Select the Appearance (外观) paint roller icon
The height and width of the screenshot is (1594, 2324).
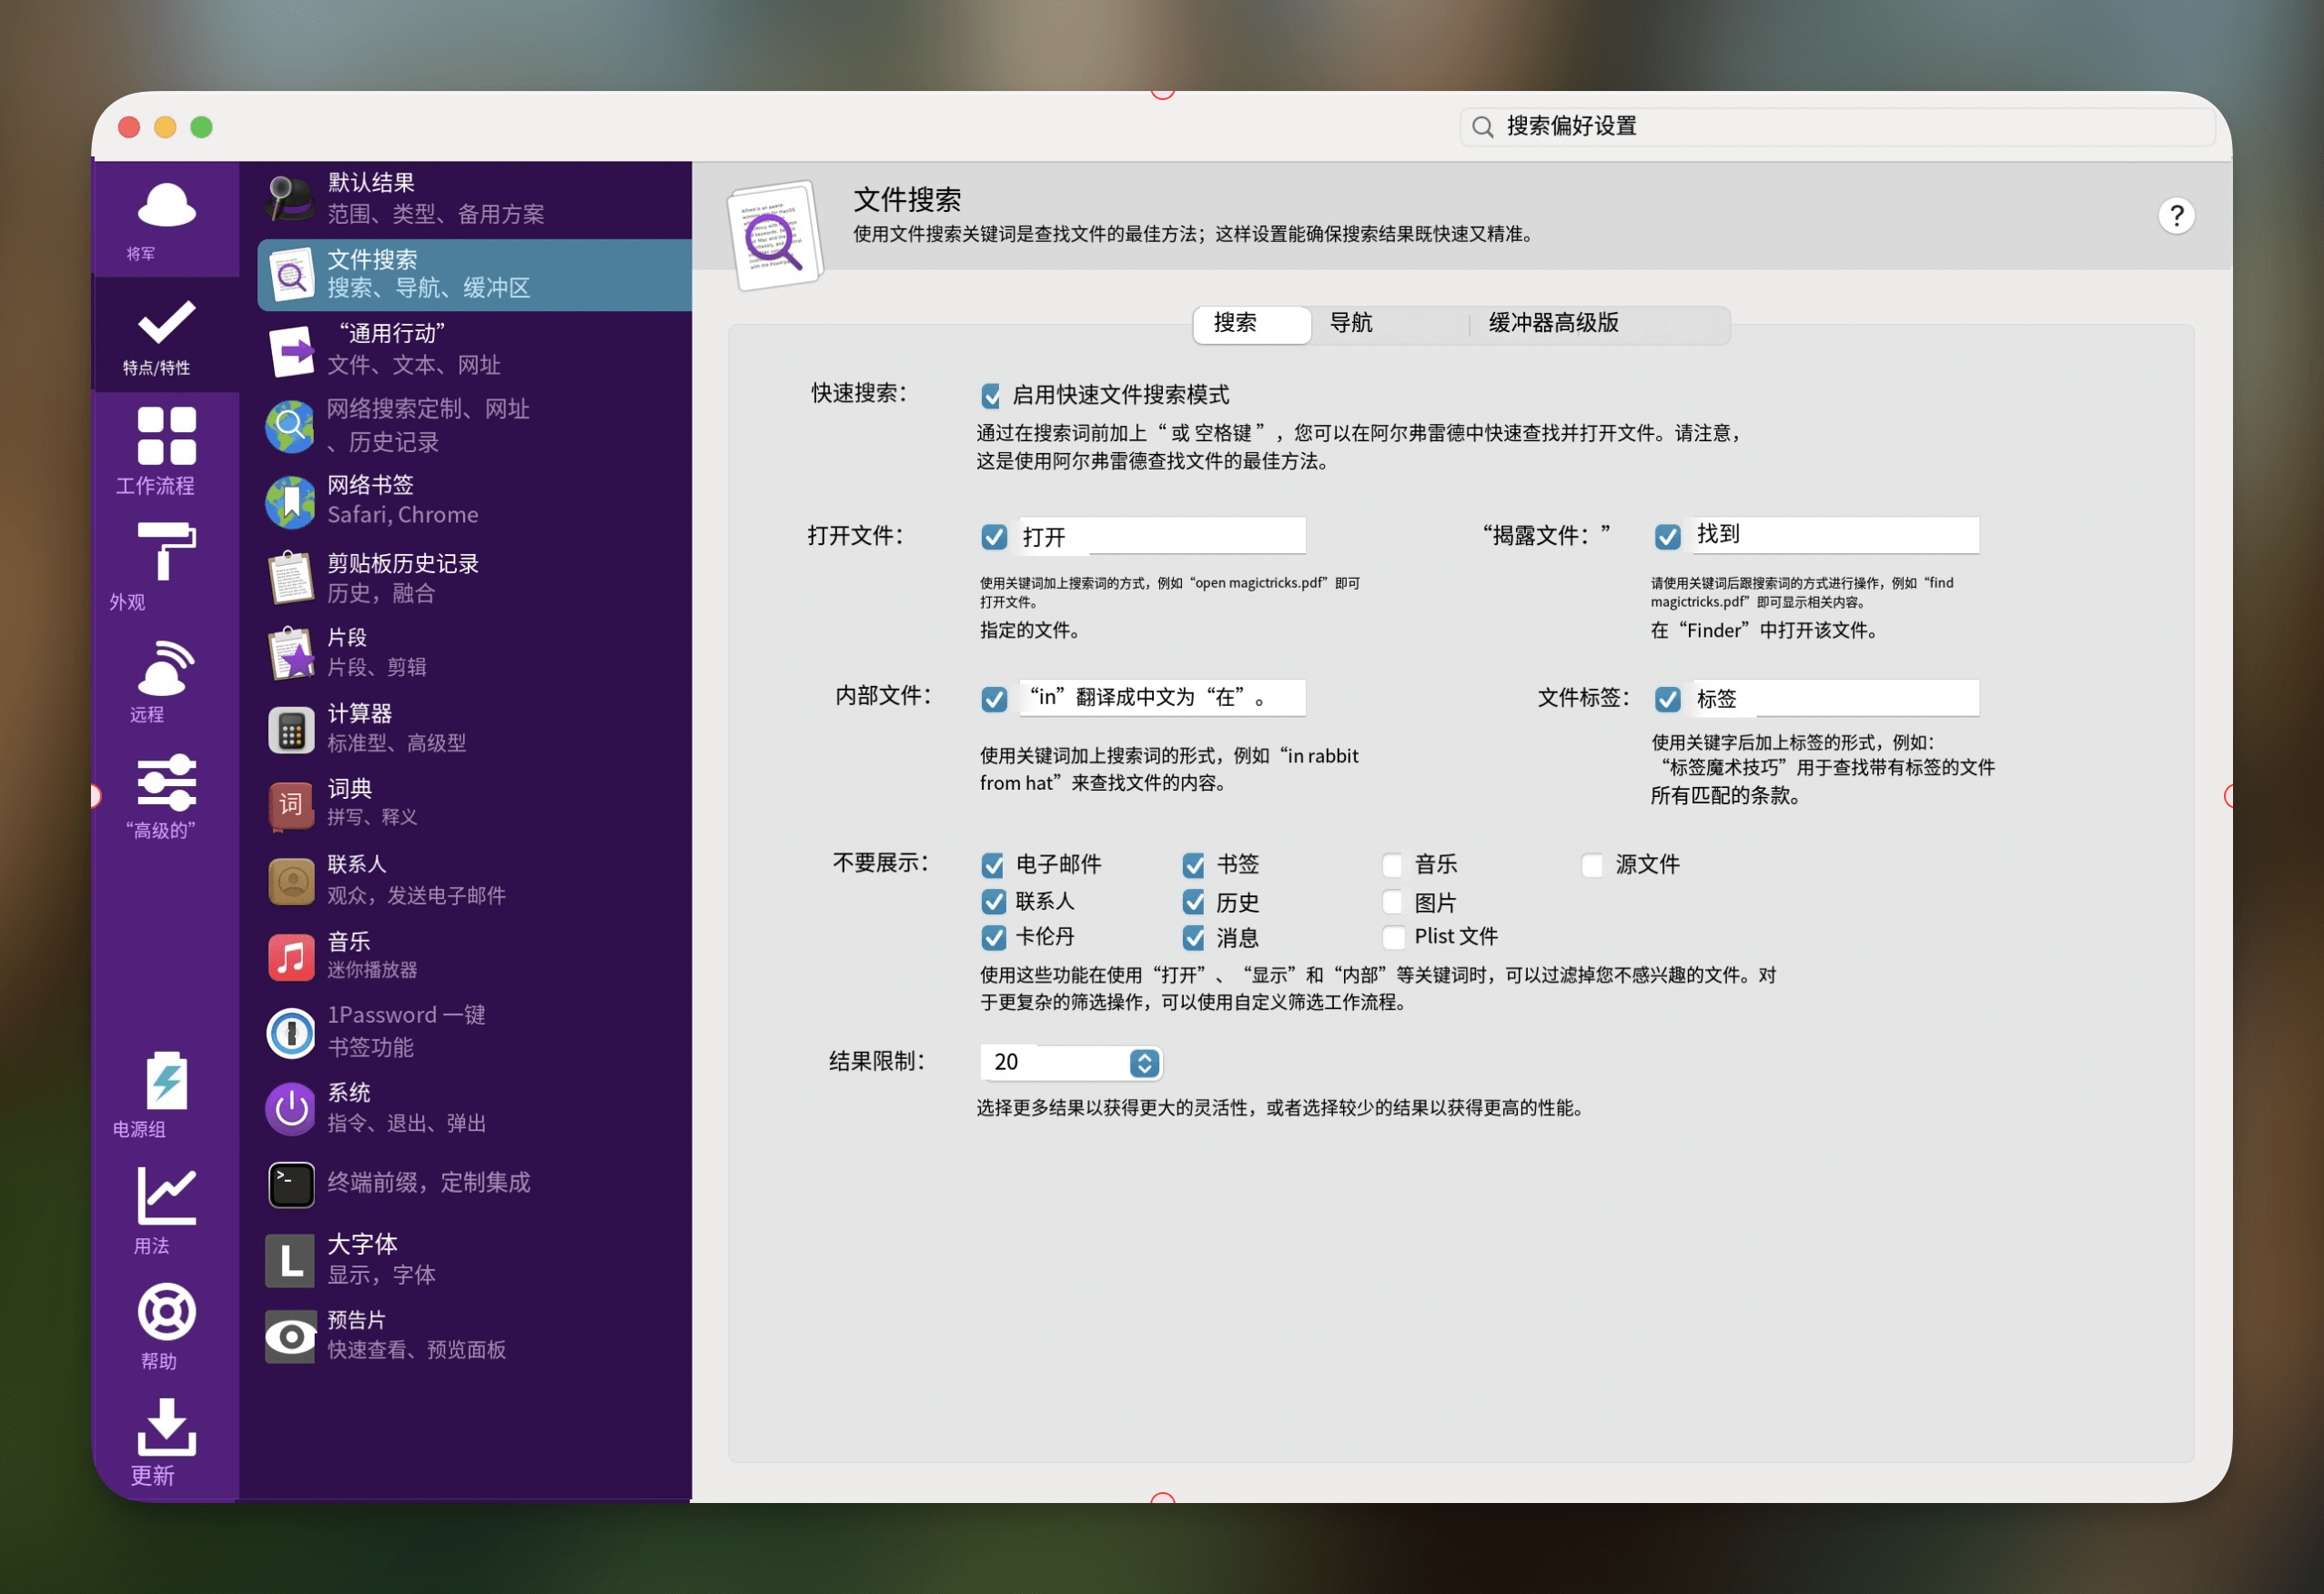coord(166,552)
